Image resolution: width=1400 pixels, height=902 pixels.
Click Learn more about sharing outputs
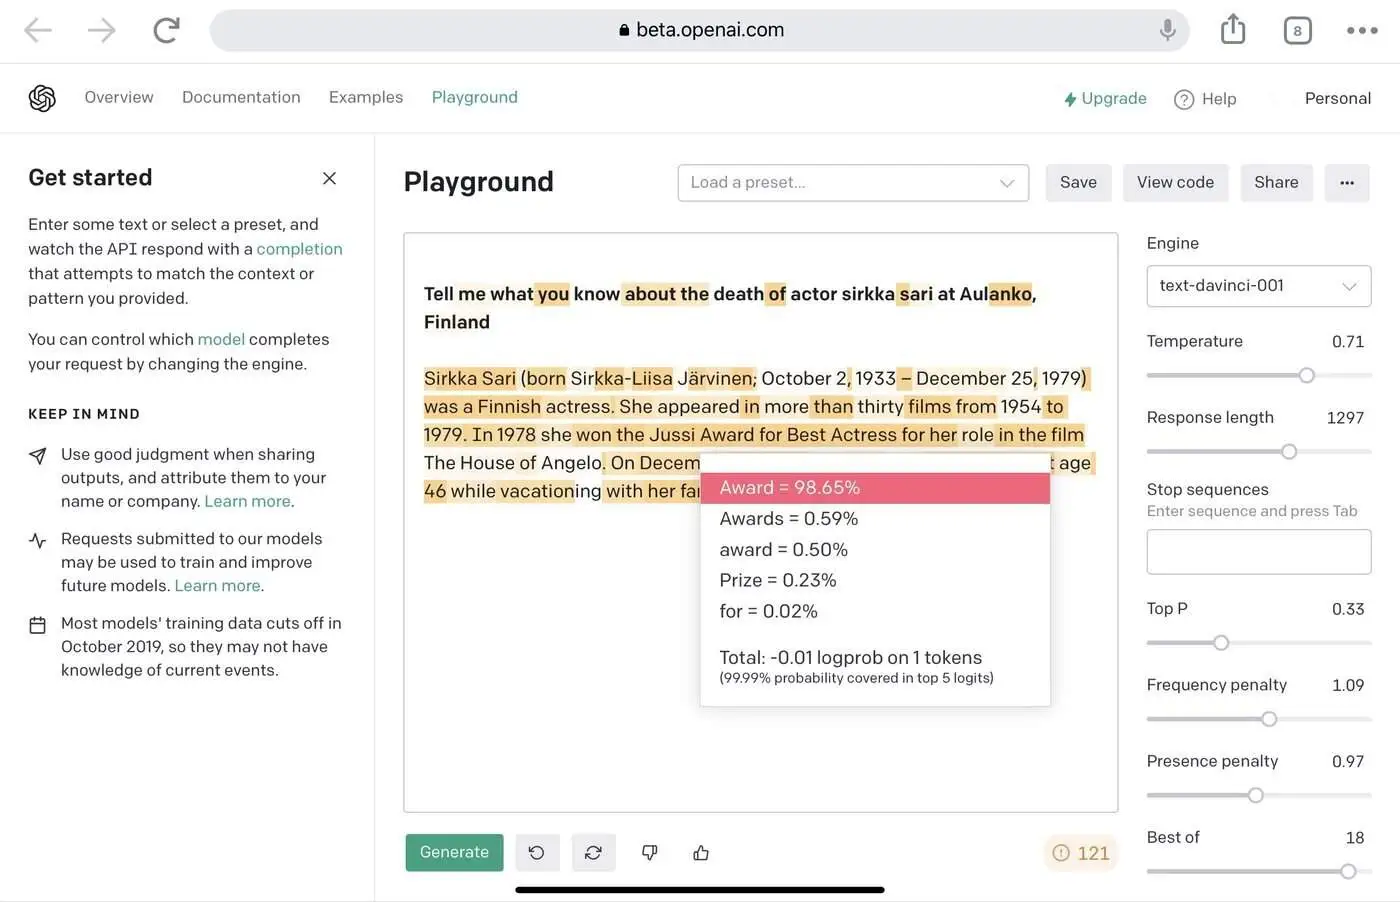pos(248,501)
